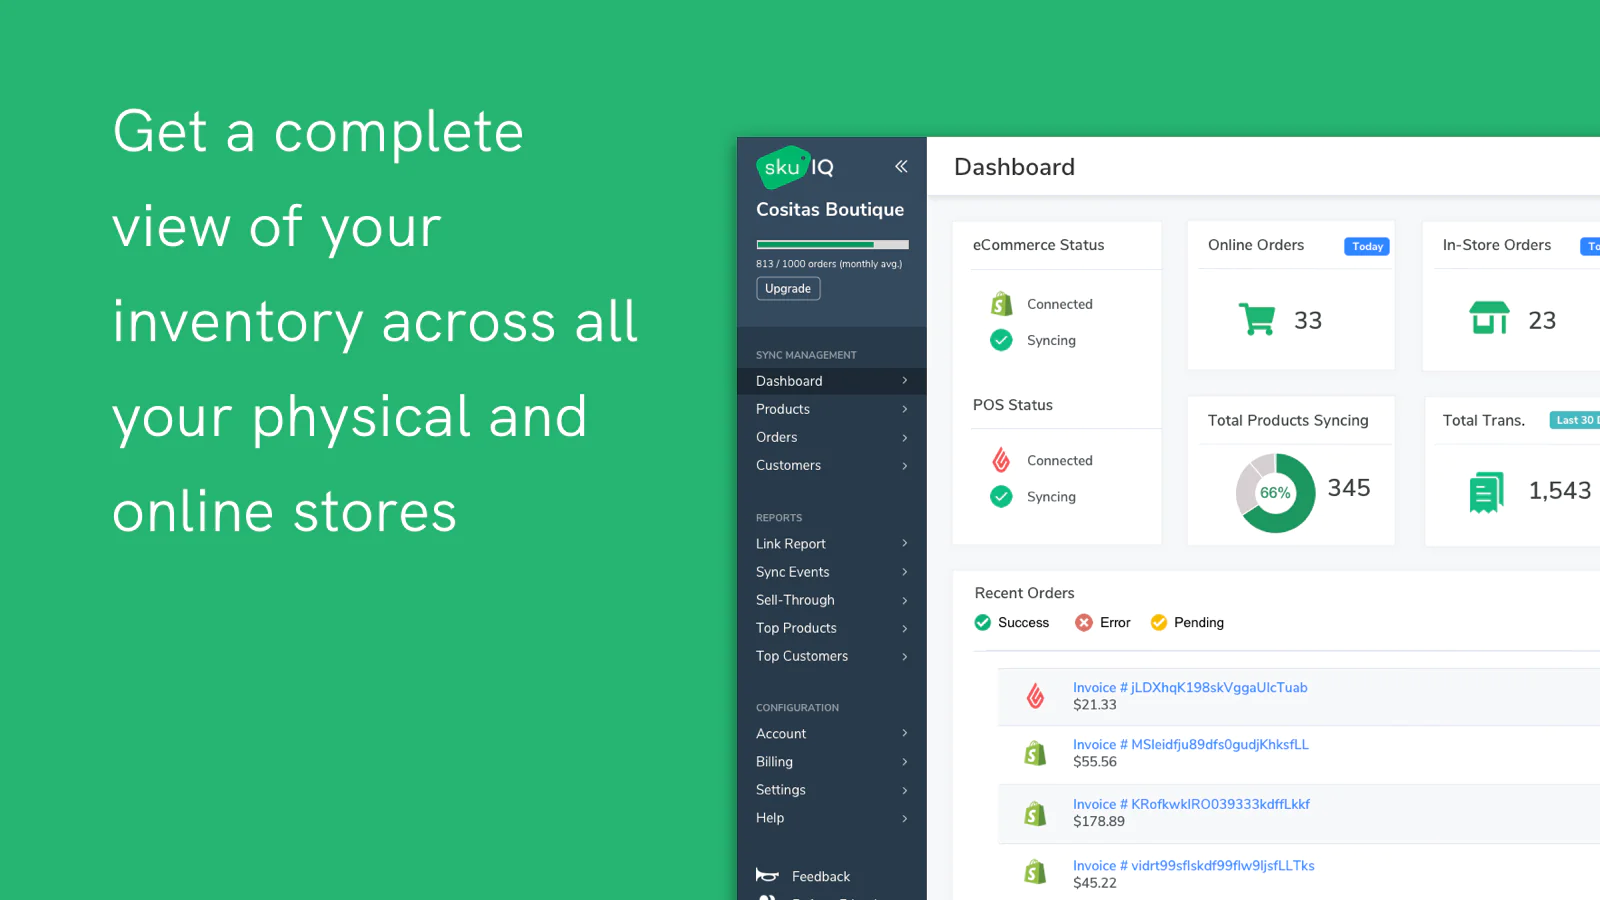Click the eCommerce Syncing green checkmark

[1001, 340]
